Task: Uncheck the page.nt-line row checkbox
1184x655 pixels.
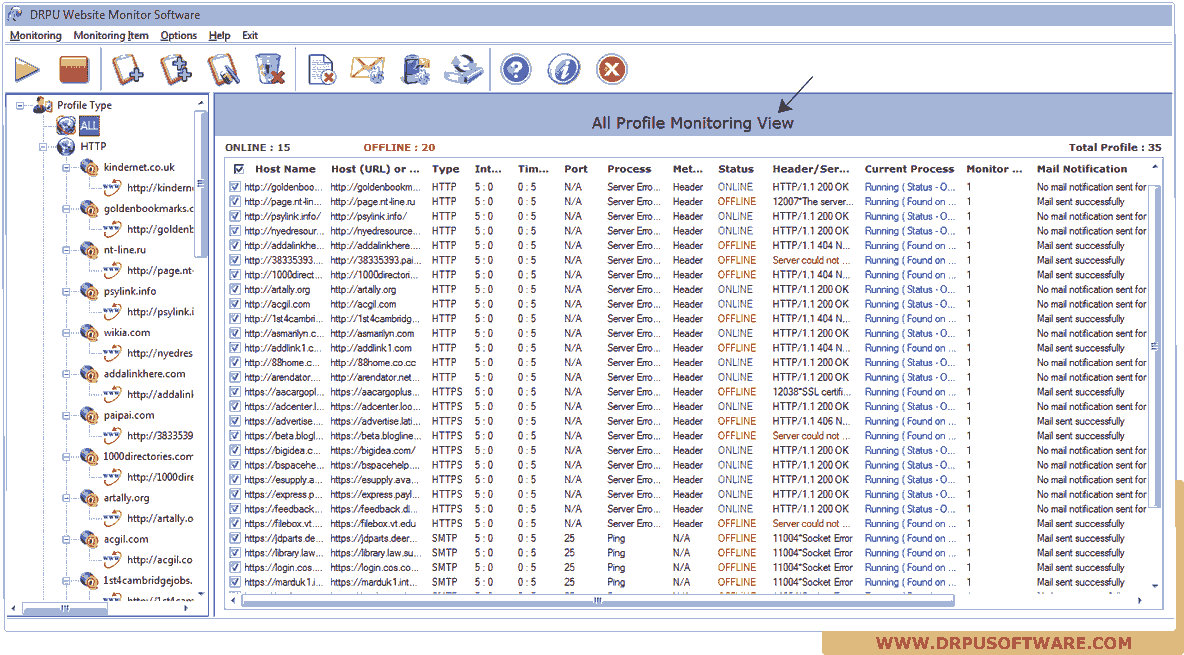Action: click(235, 202)
